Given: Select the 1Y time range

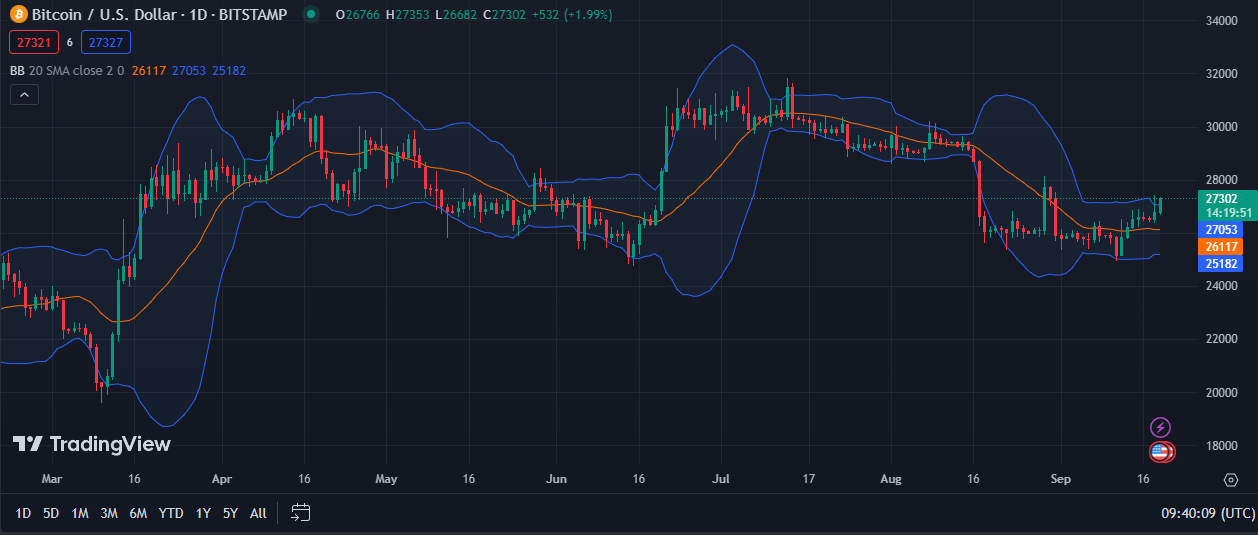Looking at the screenshot, I should point(203,513).
